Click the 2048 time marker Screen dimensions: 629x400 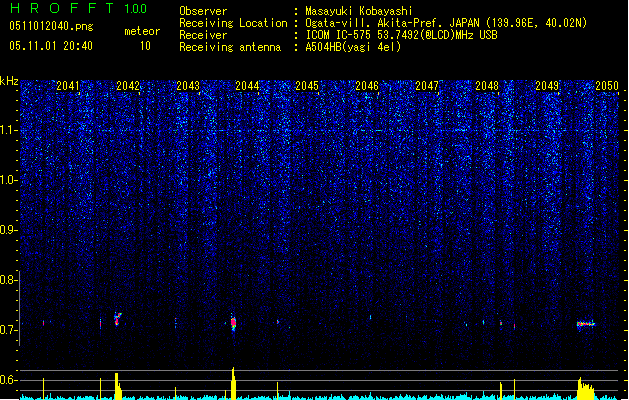tap(487, 86)
